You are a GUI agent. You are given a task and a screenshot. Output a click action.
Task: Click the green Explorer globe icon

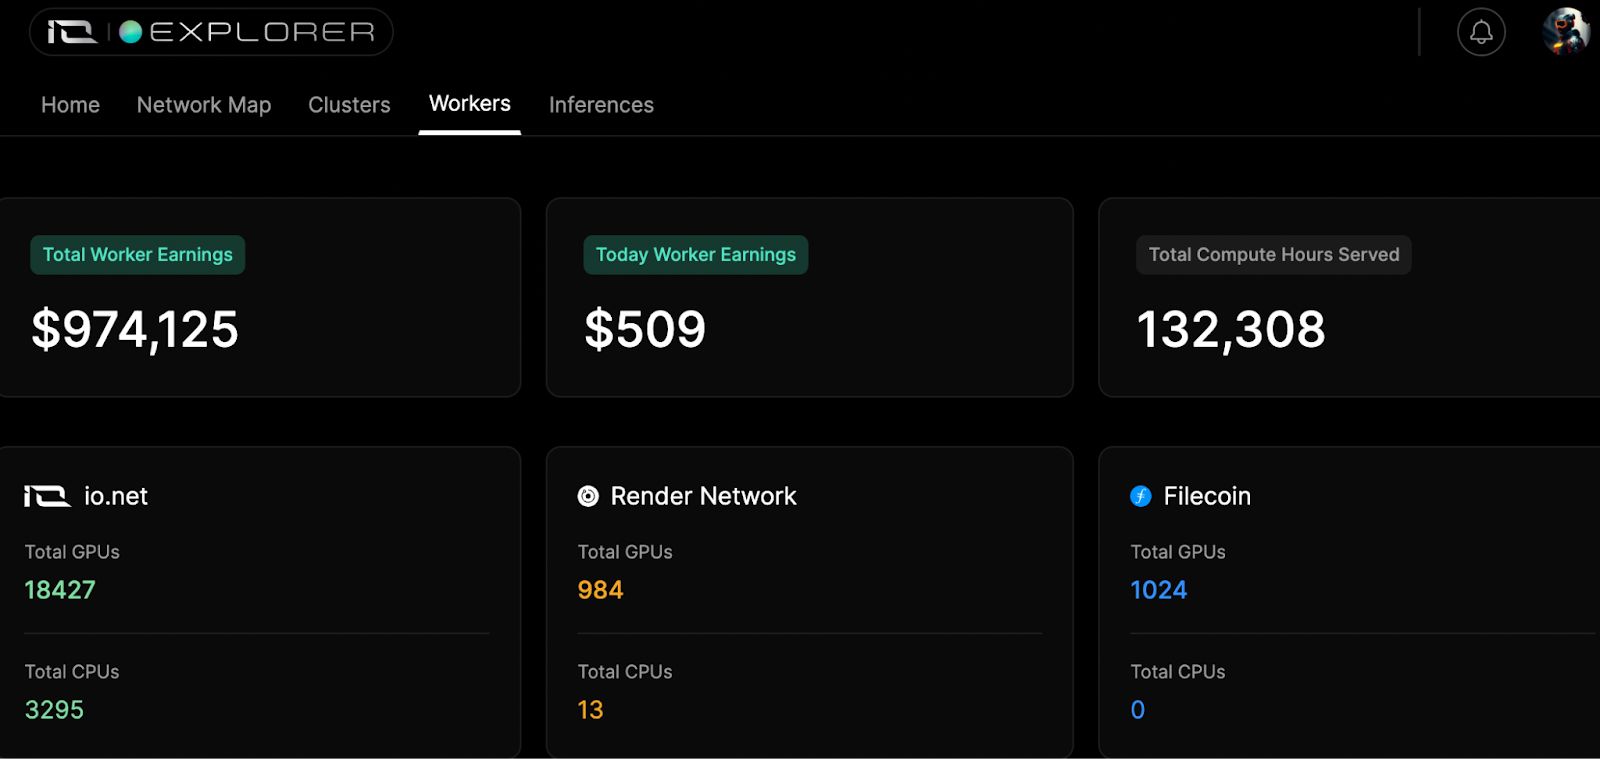(x=130, y=32)
